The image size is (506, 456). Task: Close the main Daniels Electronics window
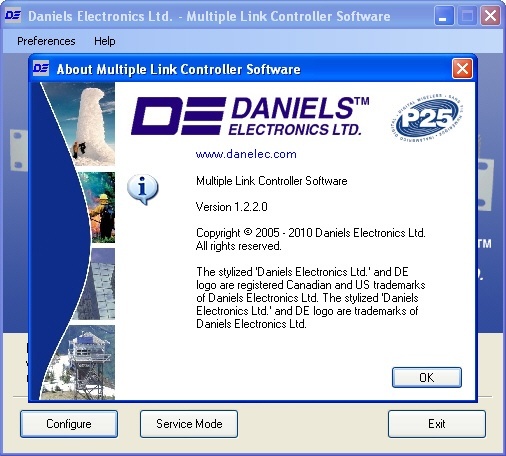(x=490, y=15)
